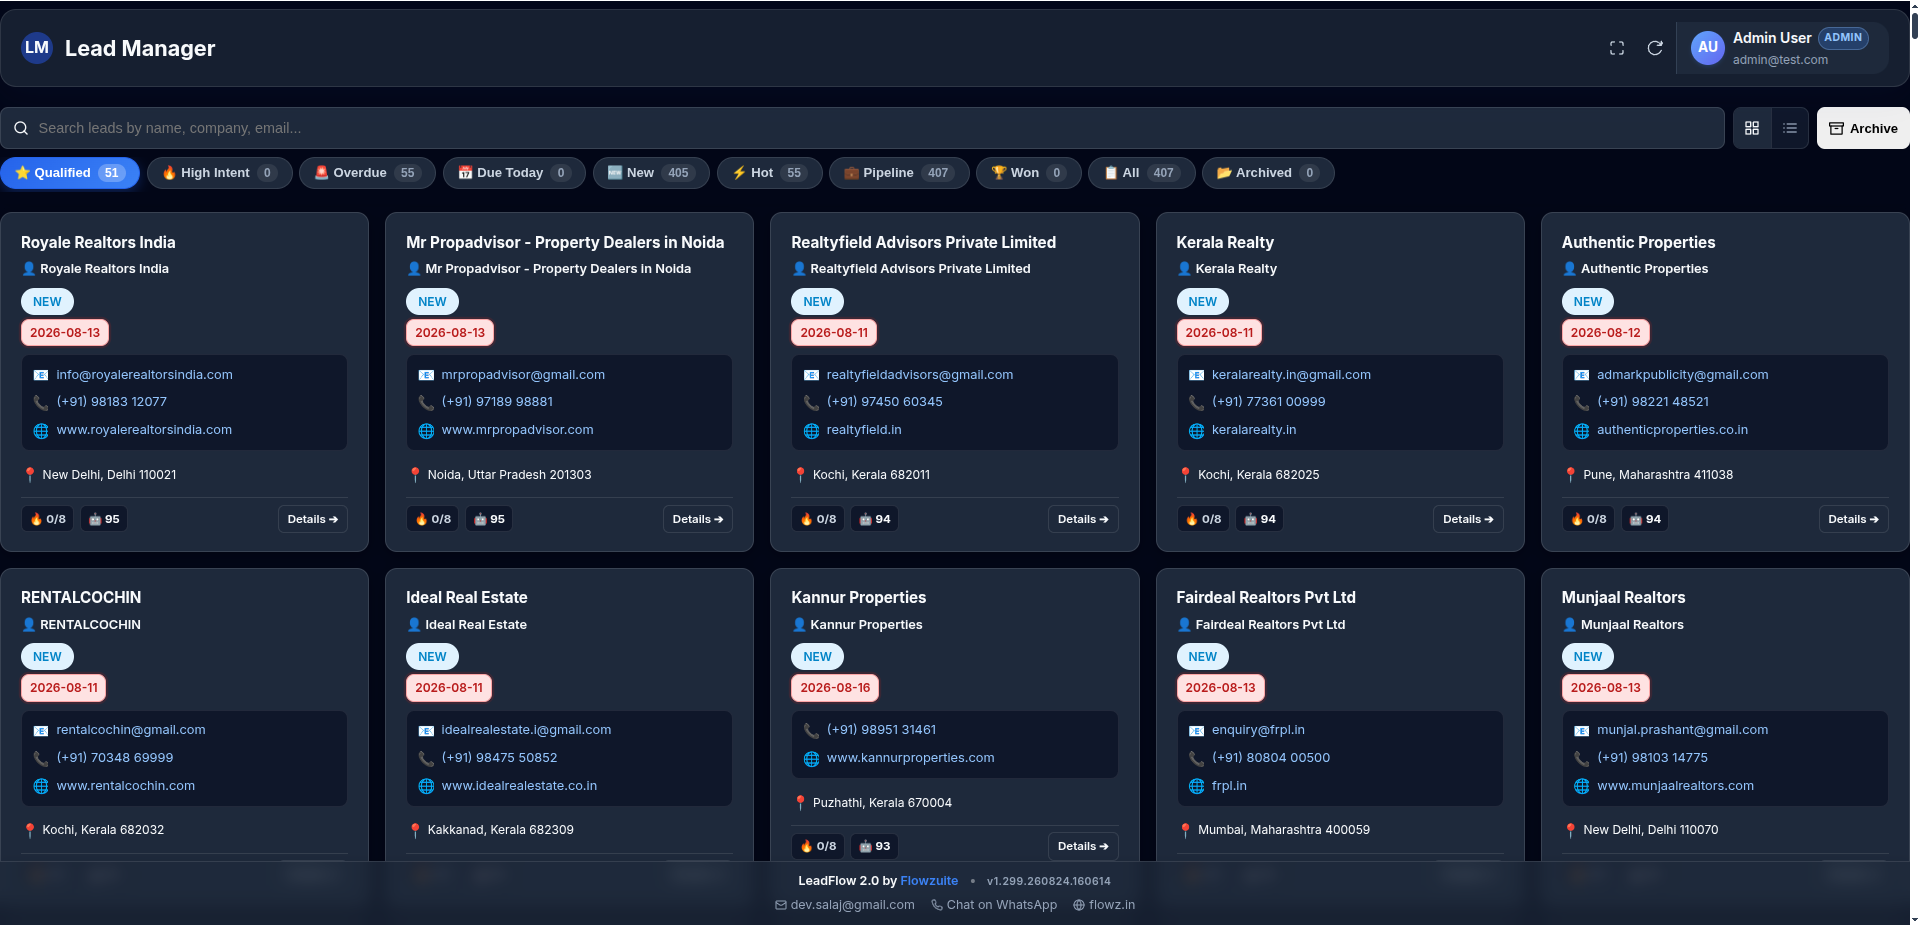
Task: Click the LM Lead Manager logo
Action: click(37, 48)
